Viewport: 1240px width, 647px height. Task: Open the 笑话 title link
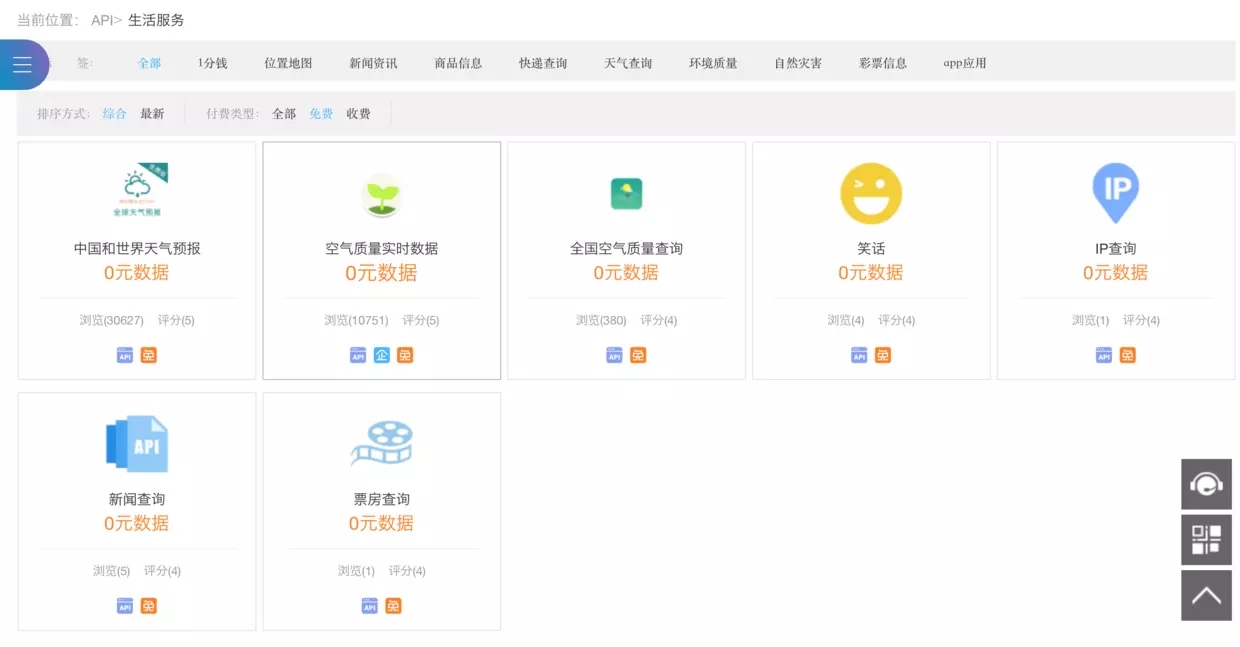point(871,249)
